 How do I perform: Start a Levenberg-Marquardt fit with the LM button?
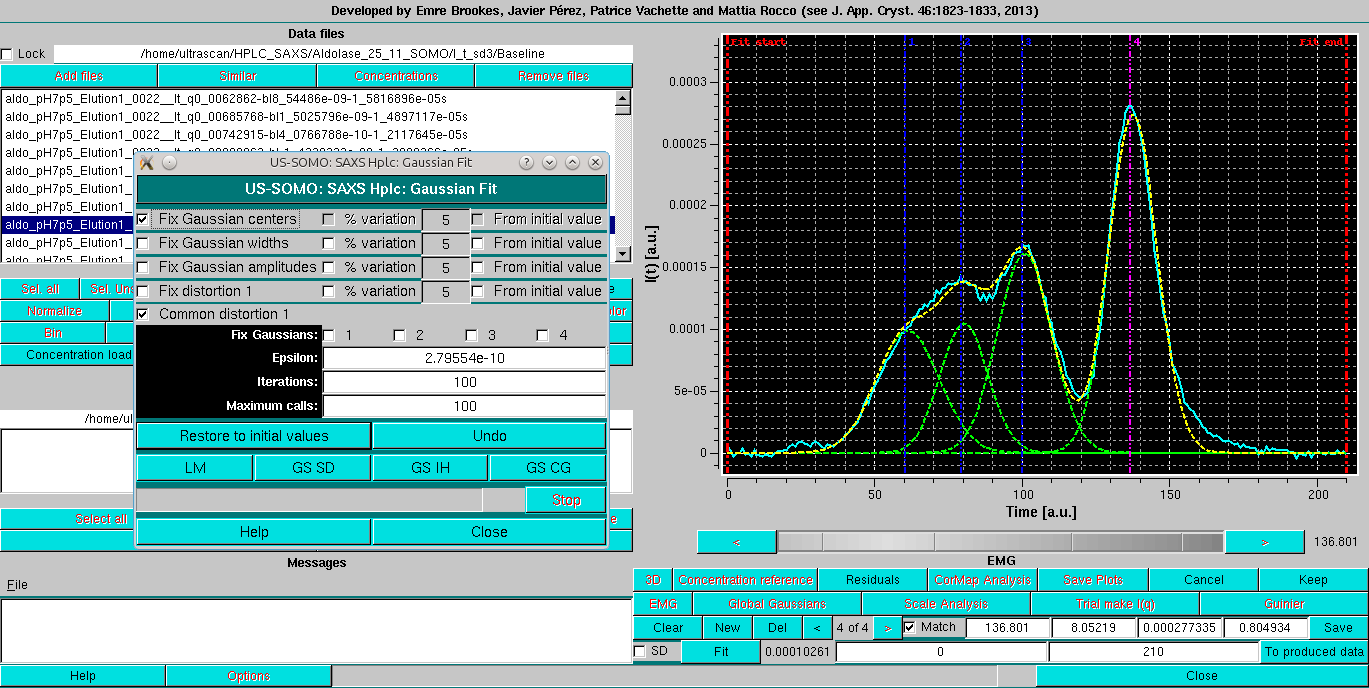pos(194,466)
